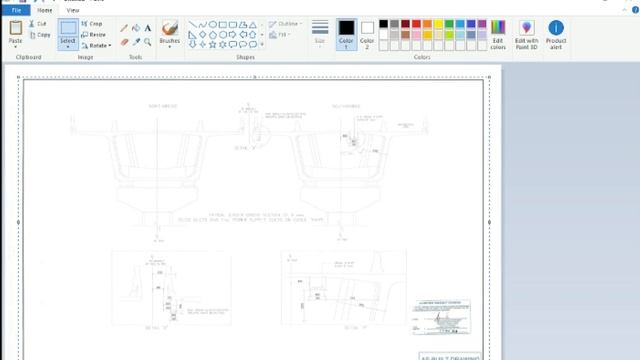The width and height of the screenshot is (640, 360).
Task: Choose the Right triangle shape
Action: 193,35
